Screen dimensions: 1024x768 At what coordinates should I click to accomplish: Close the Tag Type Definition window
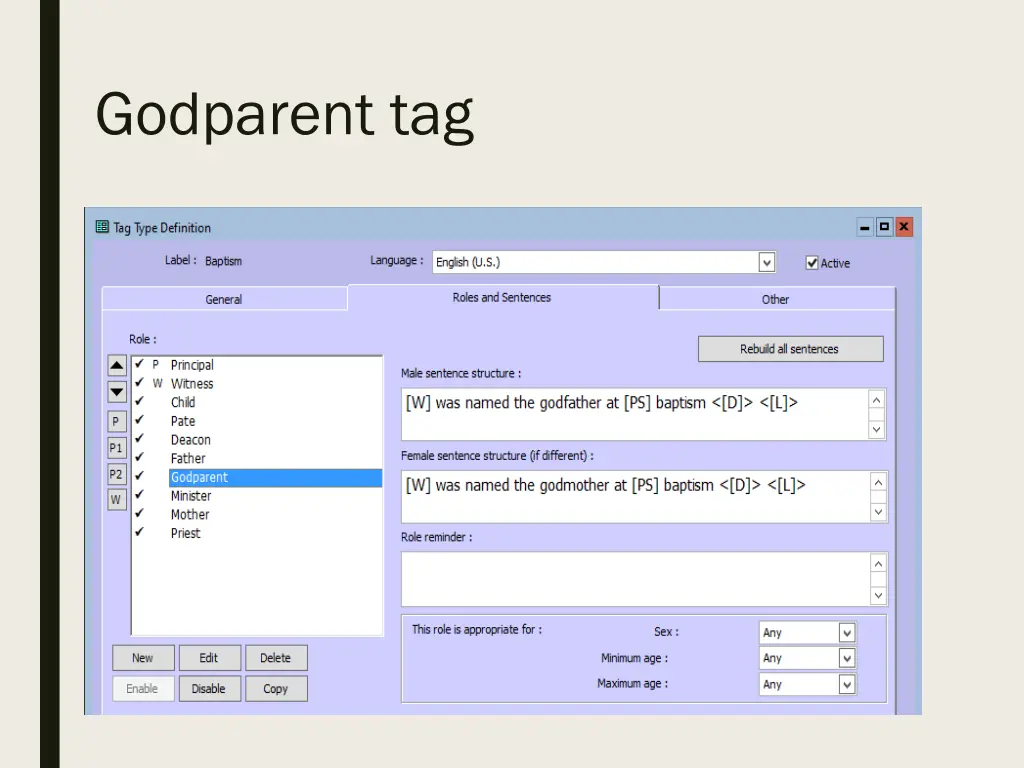904,227
